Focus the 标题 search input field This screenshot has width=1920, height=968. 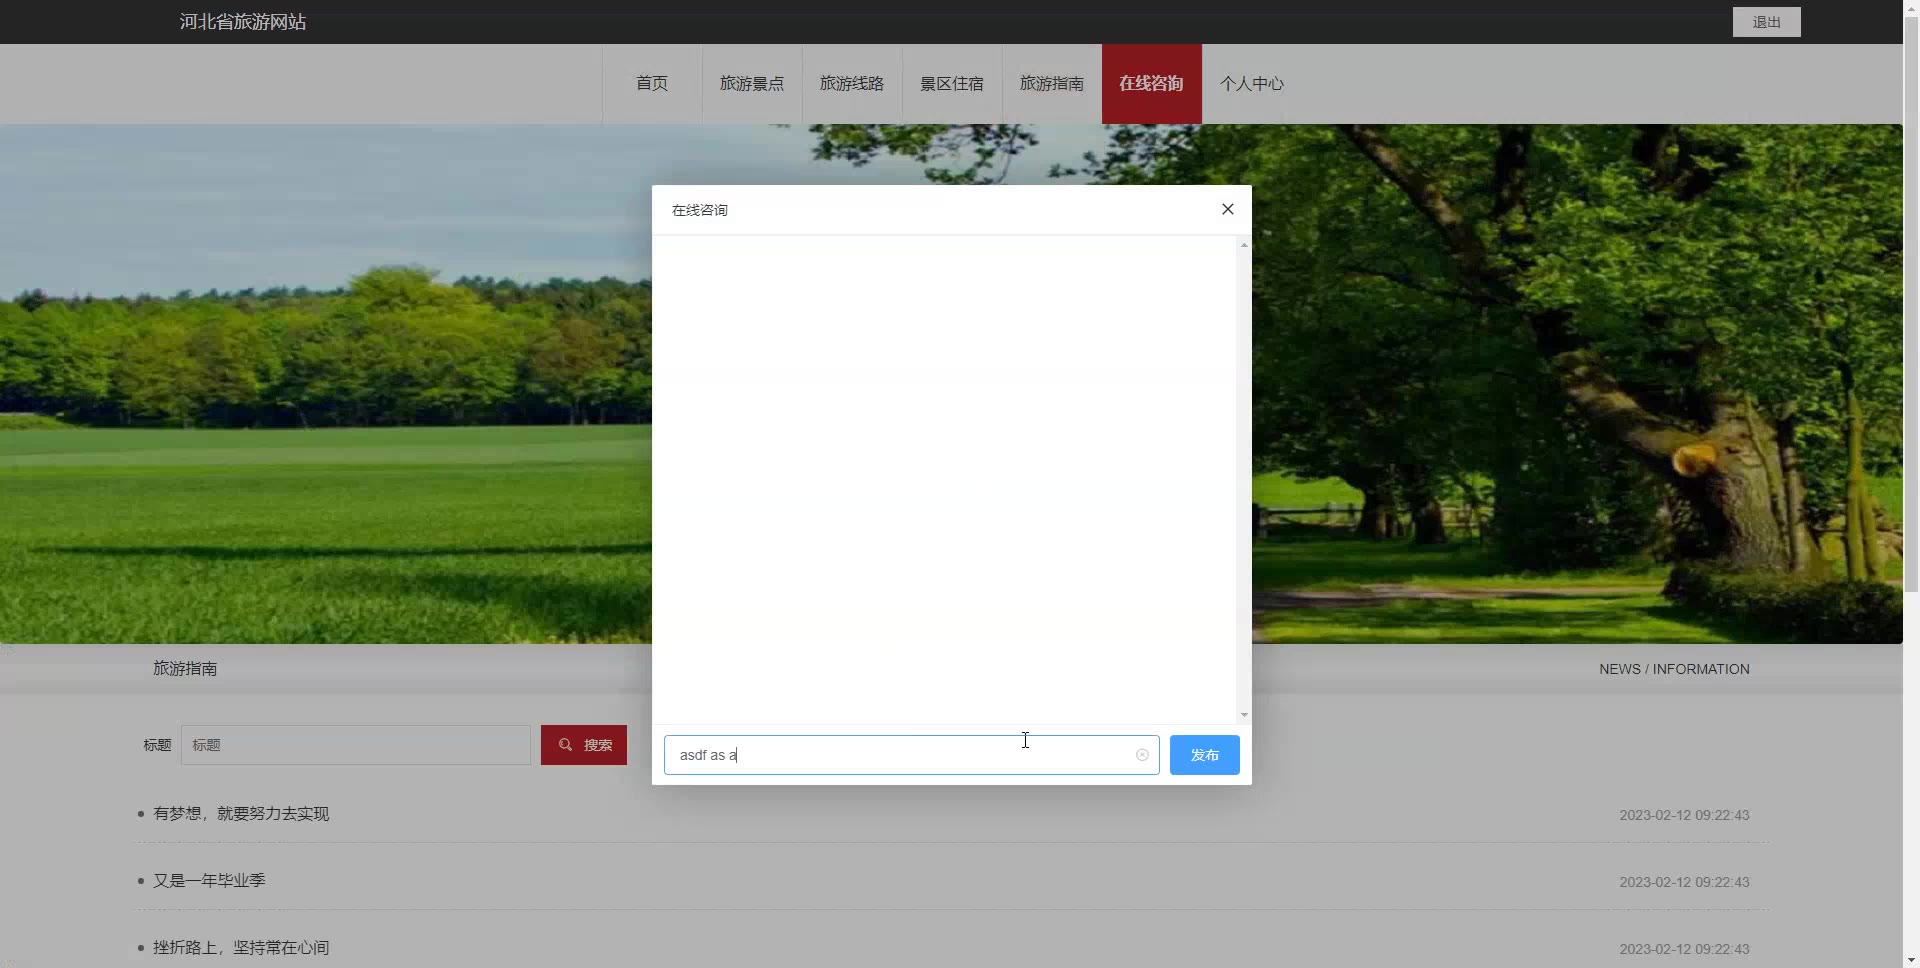coord(356,745)
